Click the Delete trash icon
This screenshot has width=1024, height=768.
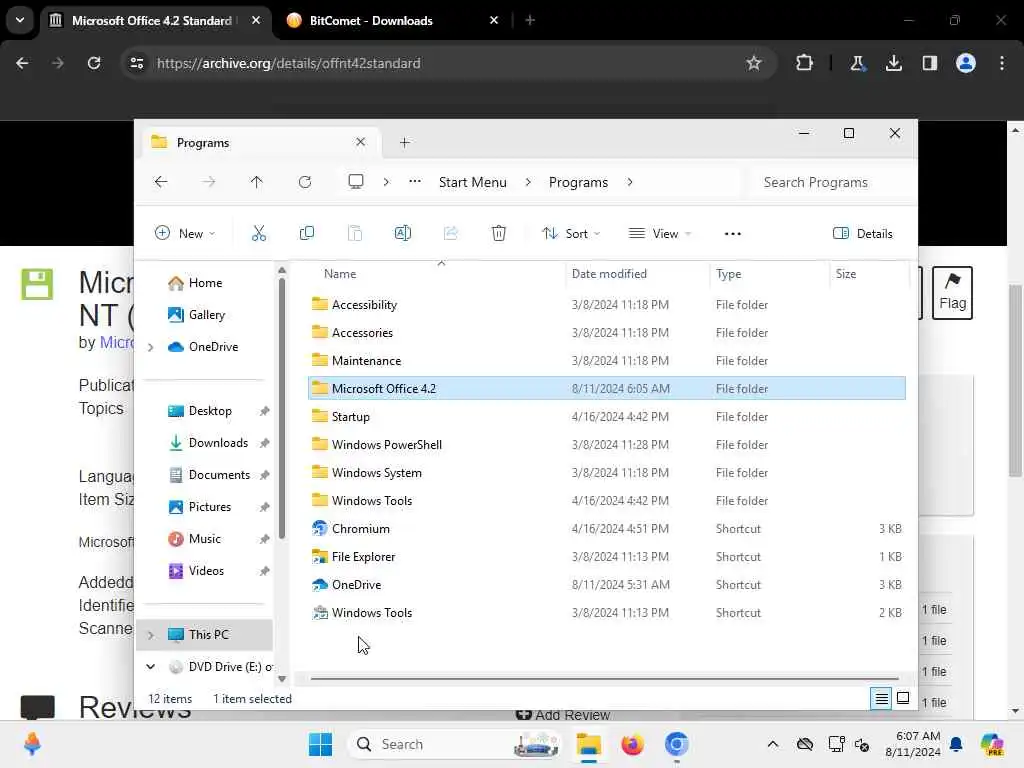tap(499, 233)
